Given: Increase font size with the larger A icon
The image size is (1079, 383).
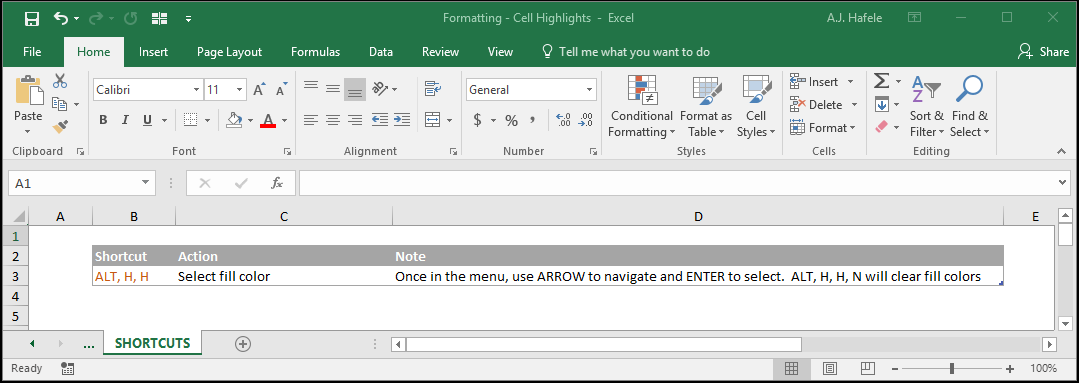Looking at the screenshot, I should click(x=259, y=89).
